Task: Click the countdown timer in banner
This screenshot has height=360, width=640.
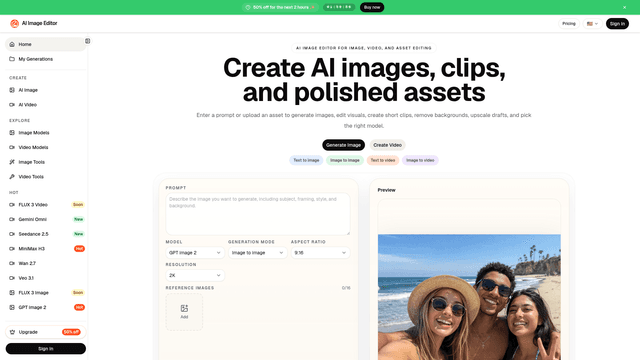Action: pyautogui.click(x=339, y=7)
